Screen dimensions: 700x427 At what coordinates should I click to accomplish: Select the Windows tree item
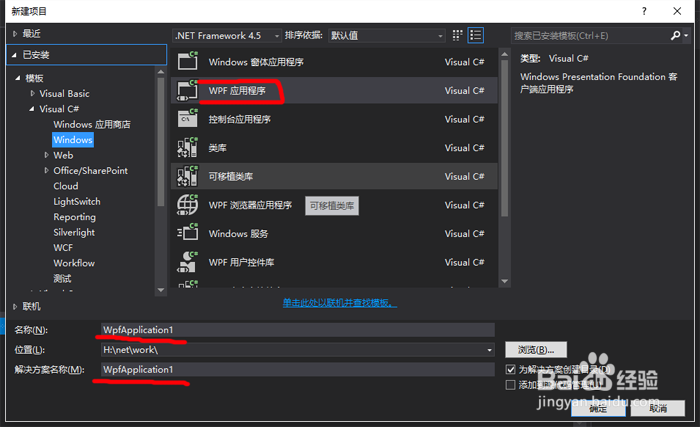pos(73,139)
